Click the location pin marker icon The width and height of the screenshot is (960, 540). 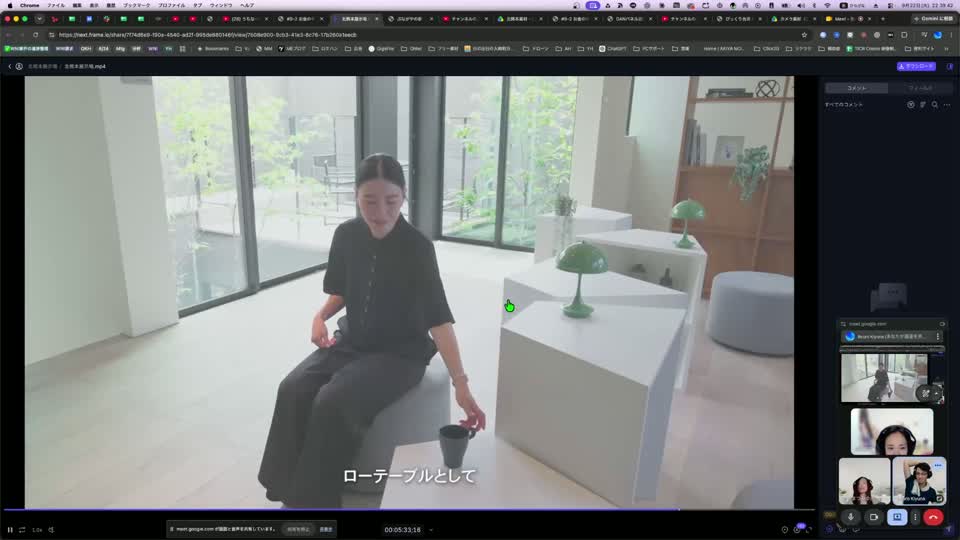[x=784, y=530]
